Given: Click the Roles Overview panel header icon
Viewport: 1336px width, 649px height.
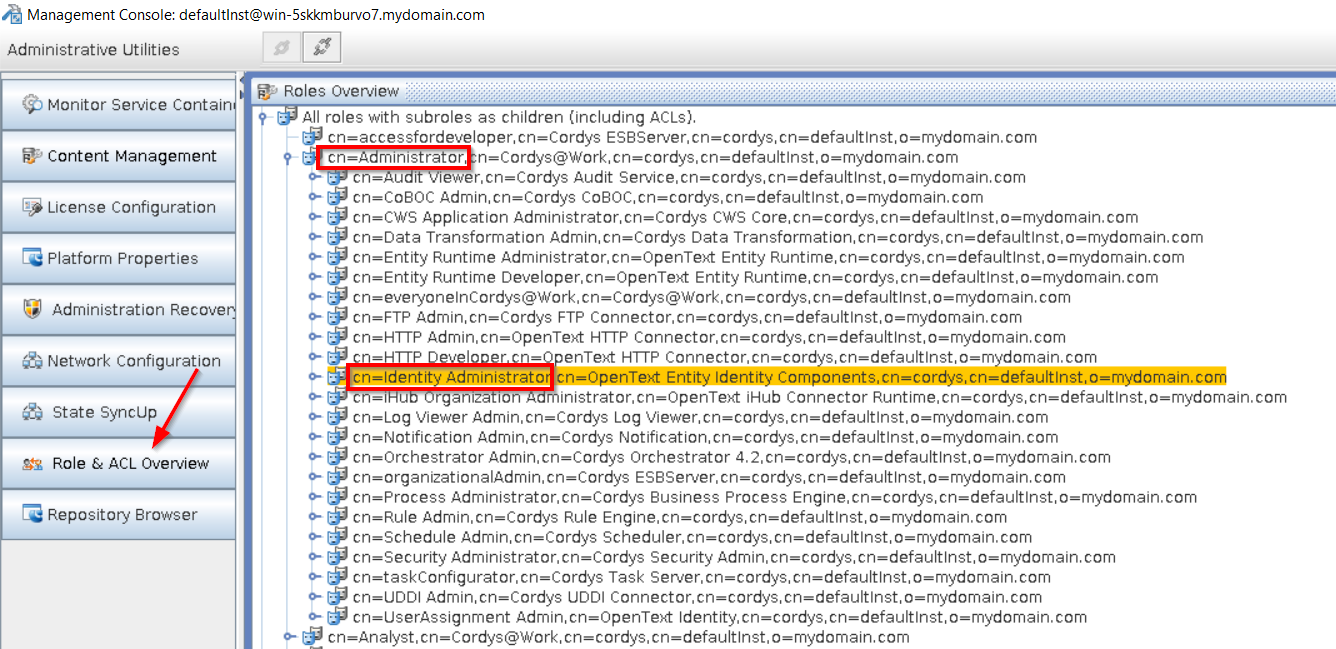Looking at the screenshot, I should pyautogui.click(x=267, y=91).
